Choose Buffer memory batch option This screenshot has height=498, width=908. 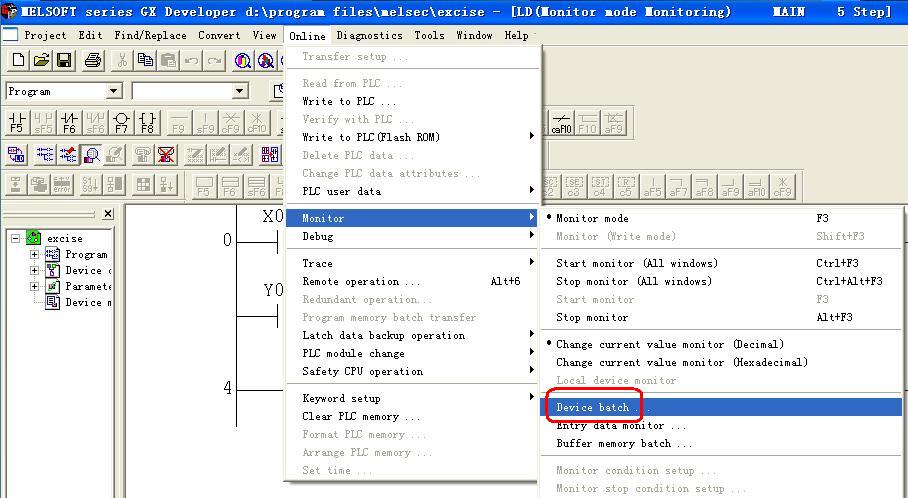coord(623,443)
